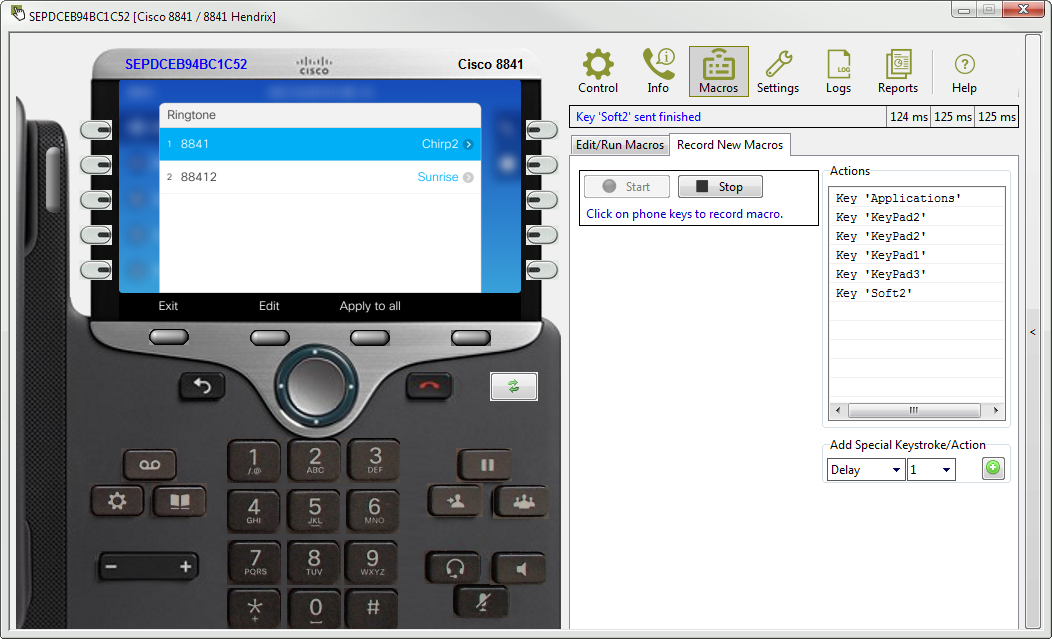Click the green refresh screen button
The width and height of the screenshot is (1052, 639).
tap(513, 386)
